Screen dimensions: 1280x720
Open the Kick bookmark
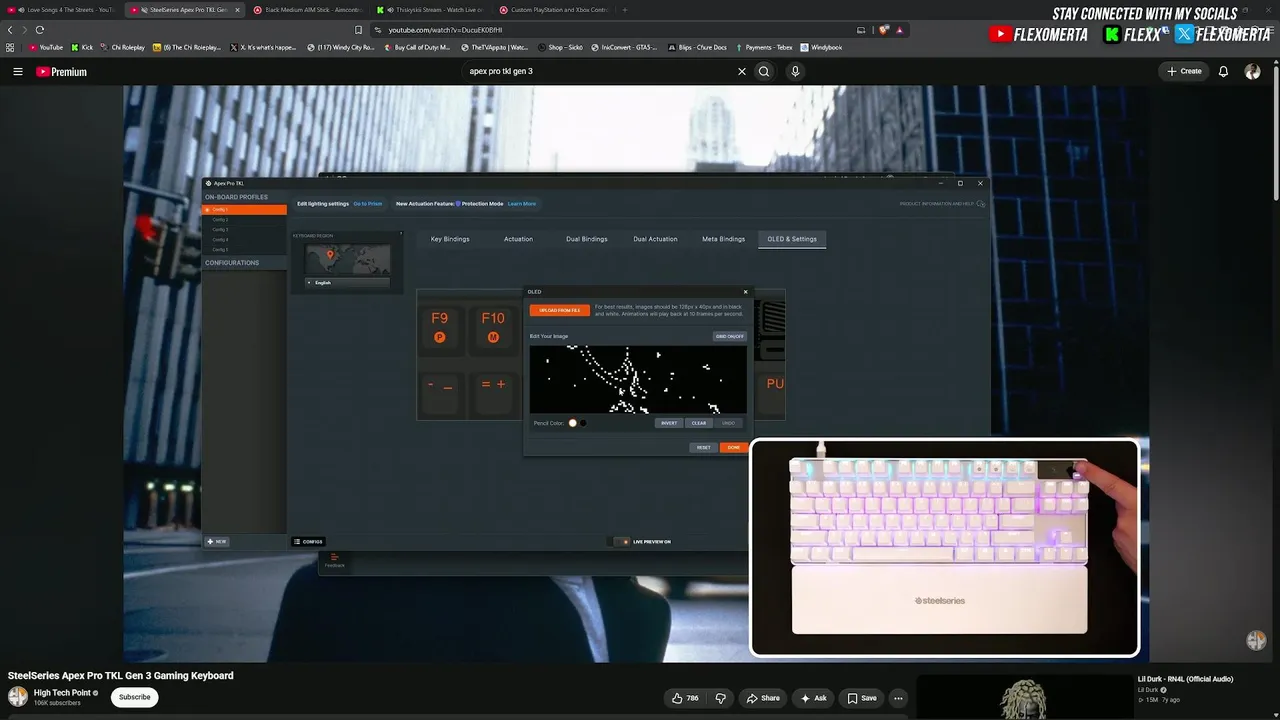[x=82, y=47]
